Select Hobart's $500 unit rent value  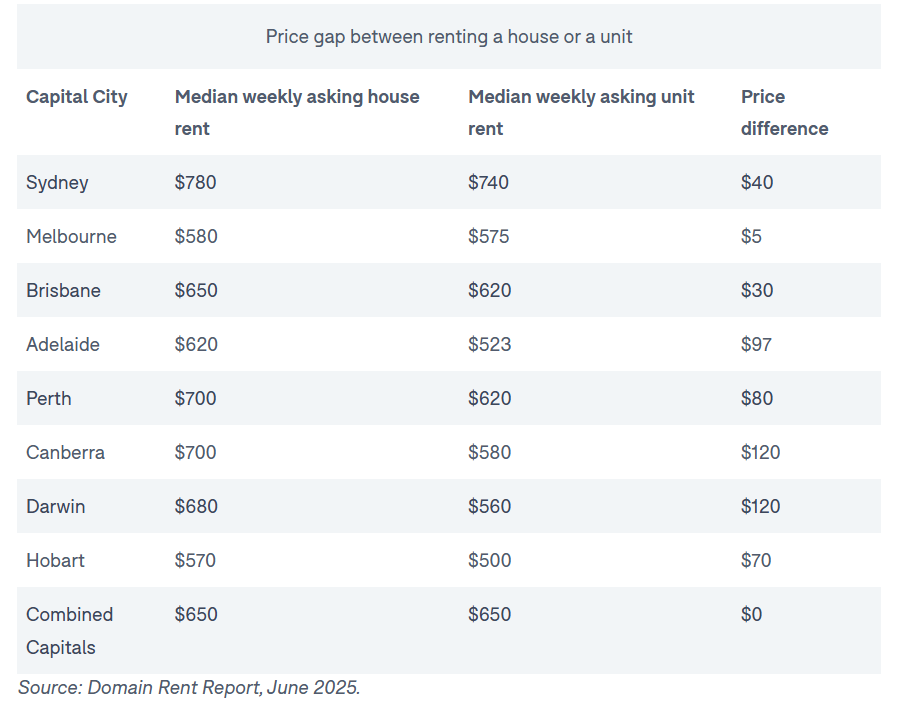coord(490,560)
